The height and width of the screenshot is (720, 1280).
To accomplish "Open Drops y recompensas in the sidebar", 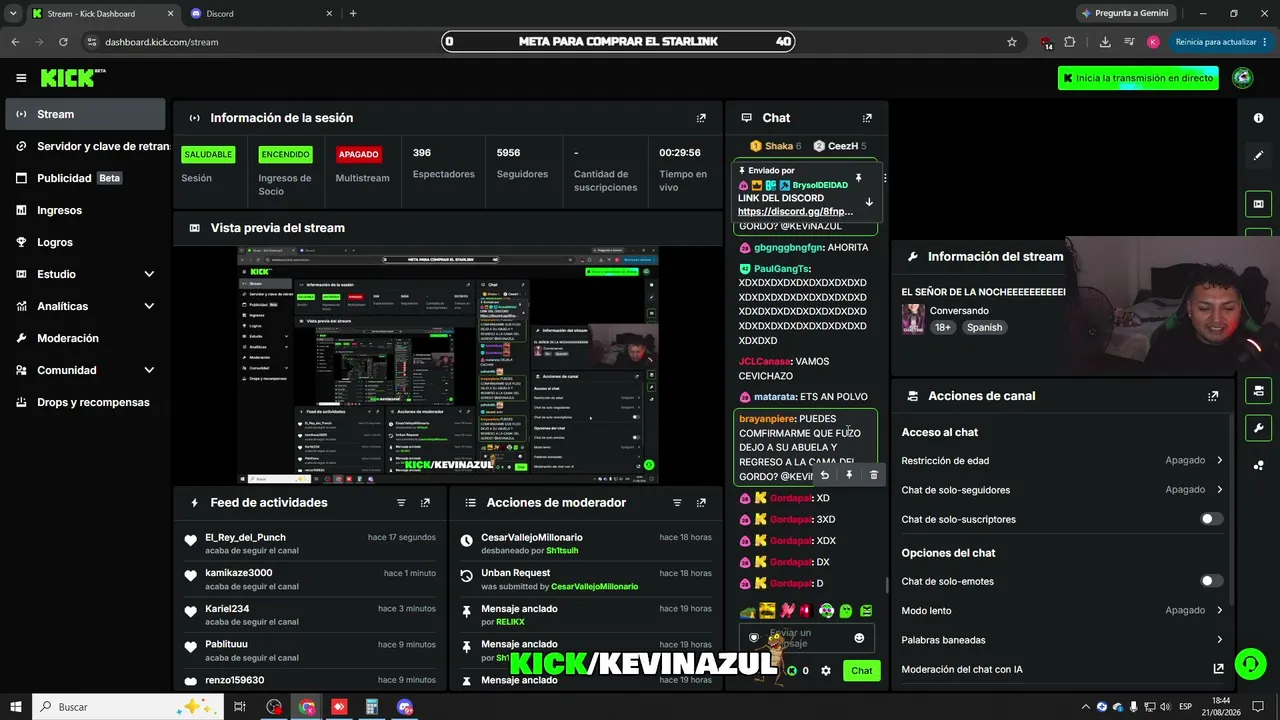I will click(x=85, y=402).
